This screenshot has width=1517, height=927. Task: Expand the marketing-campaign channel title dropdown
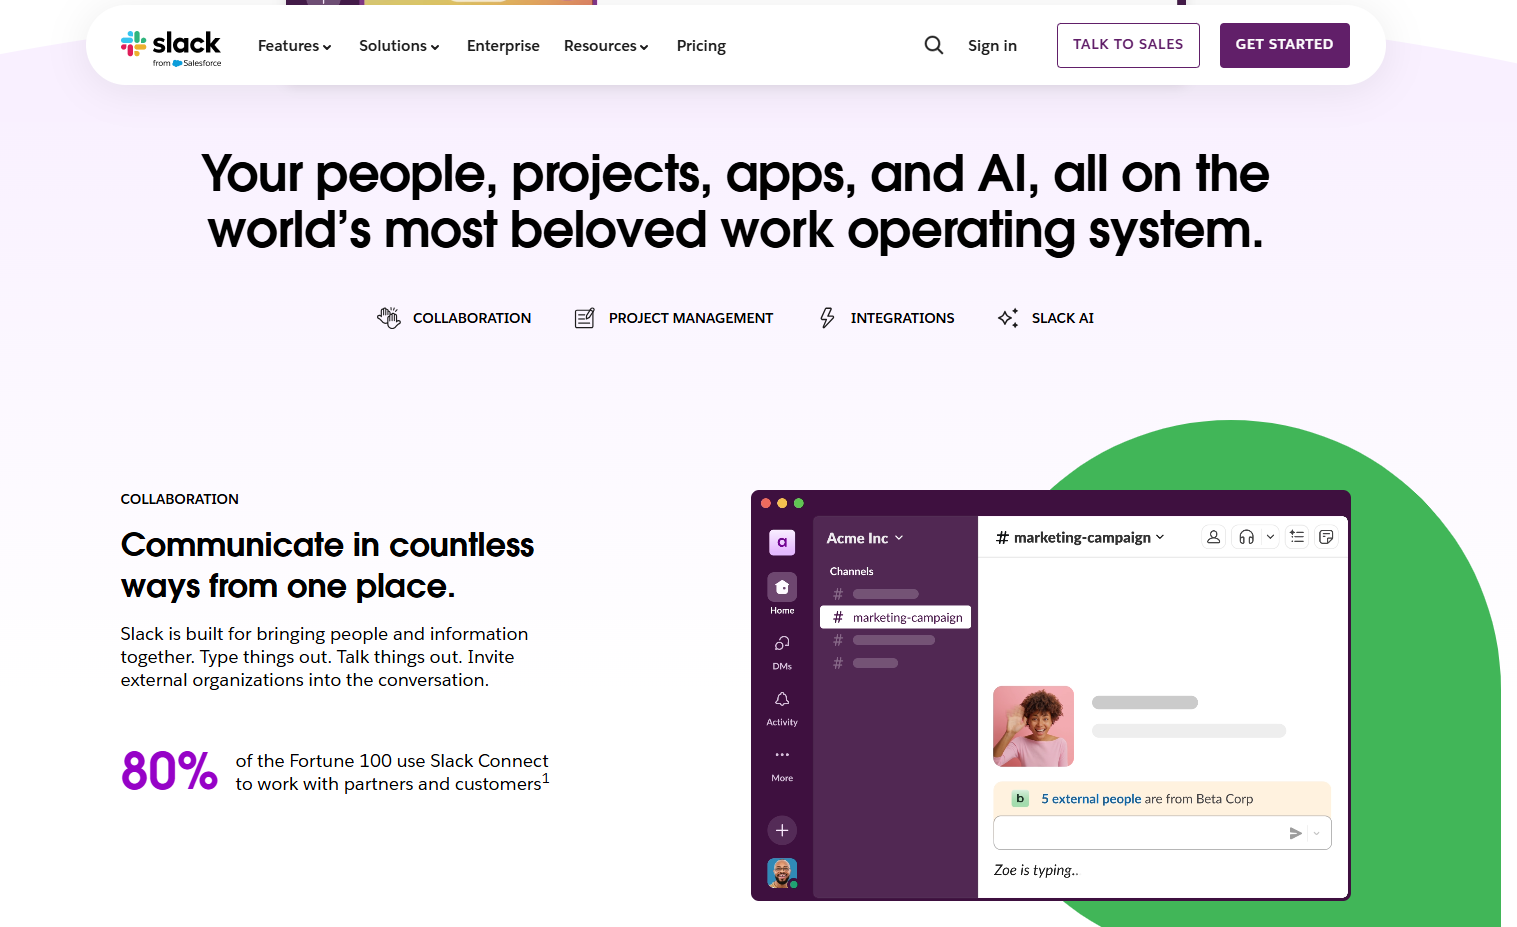tap(1081, 537)
